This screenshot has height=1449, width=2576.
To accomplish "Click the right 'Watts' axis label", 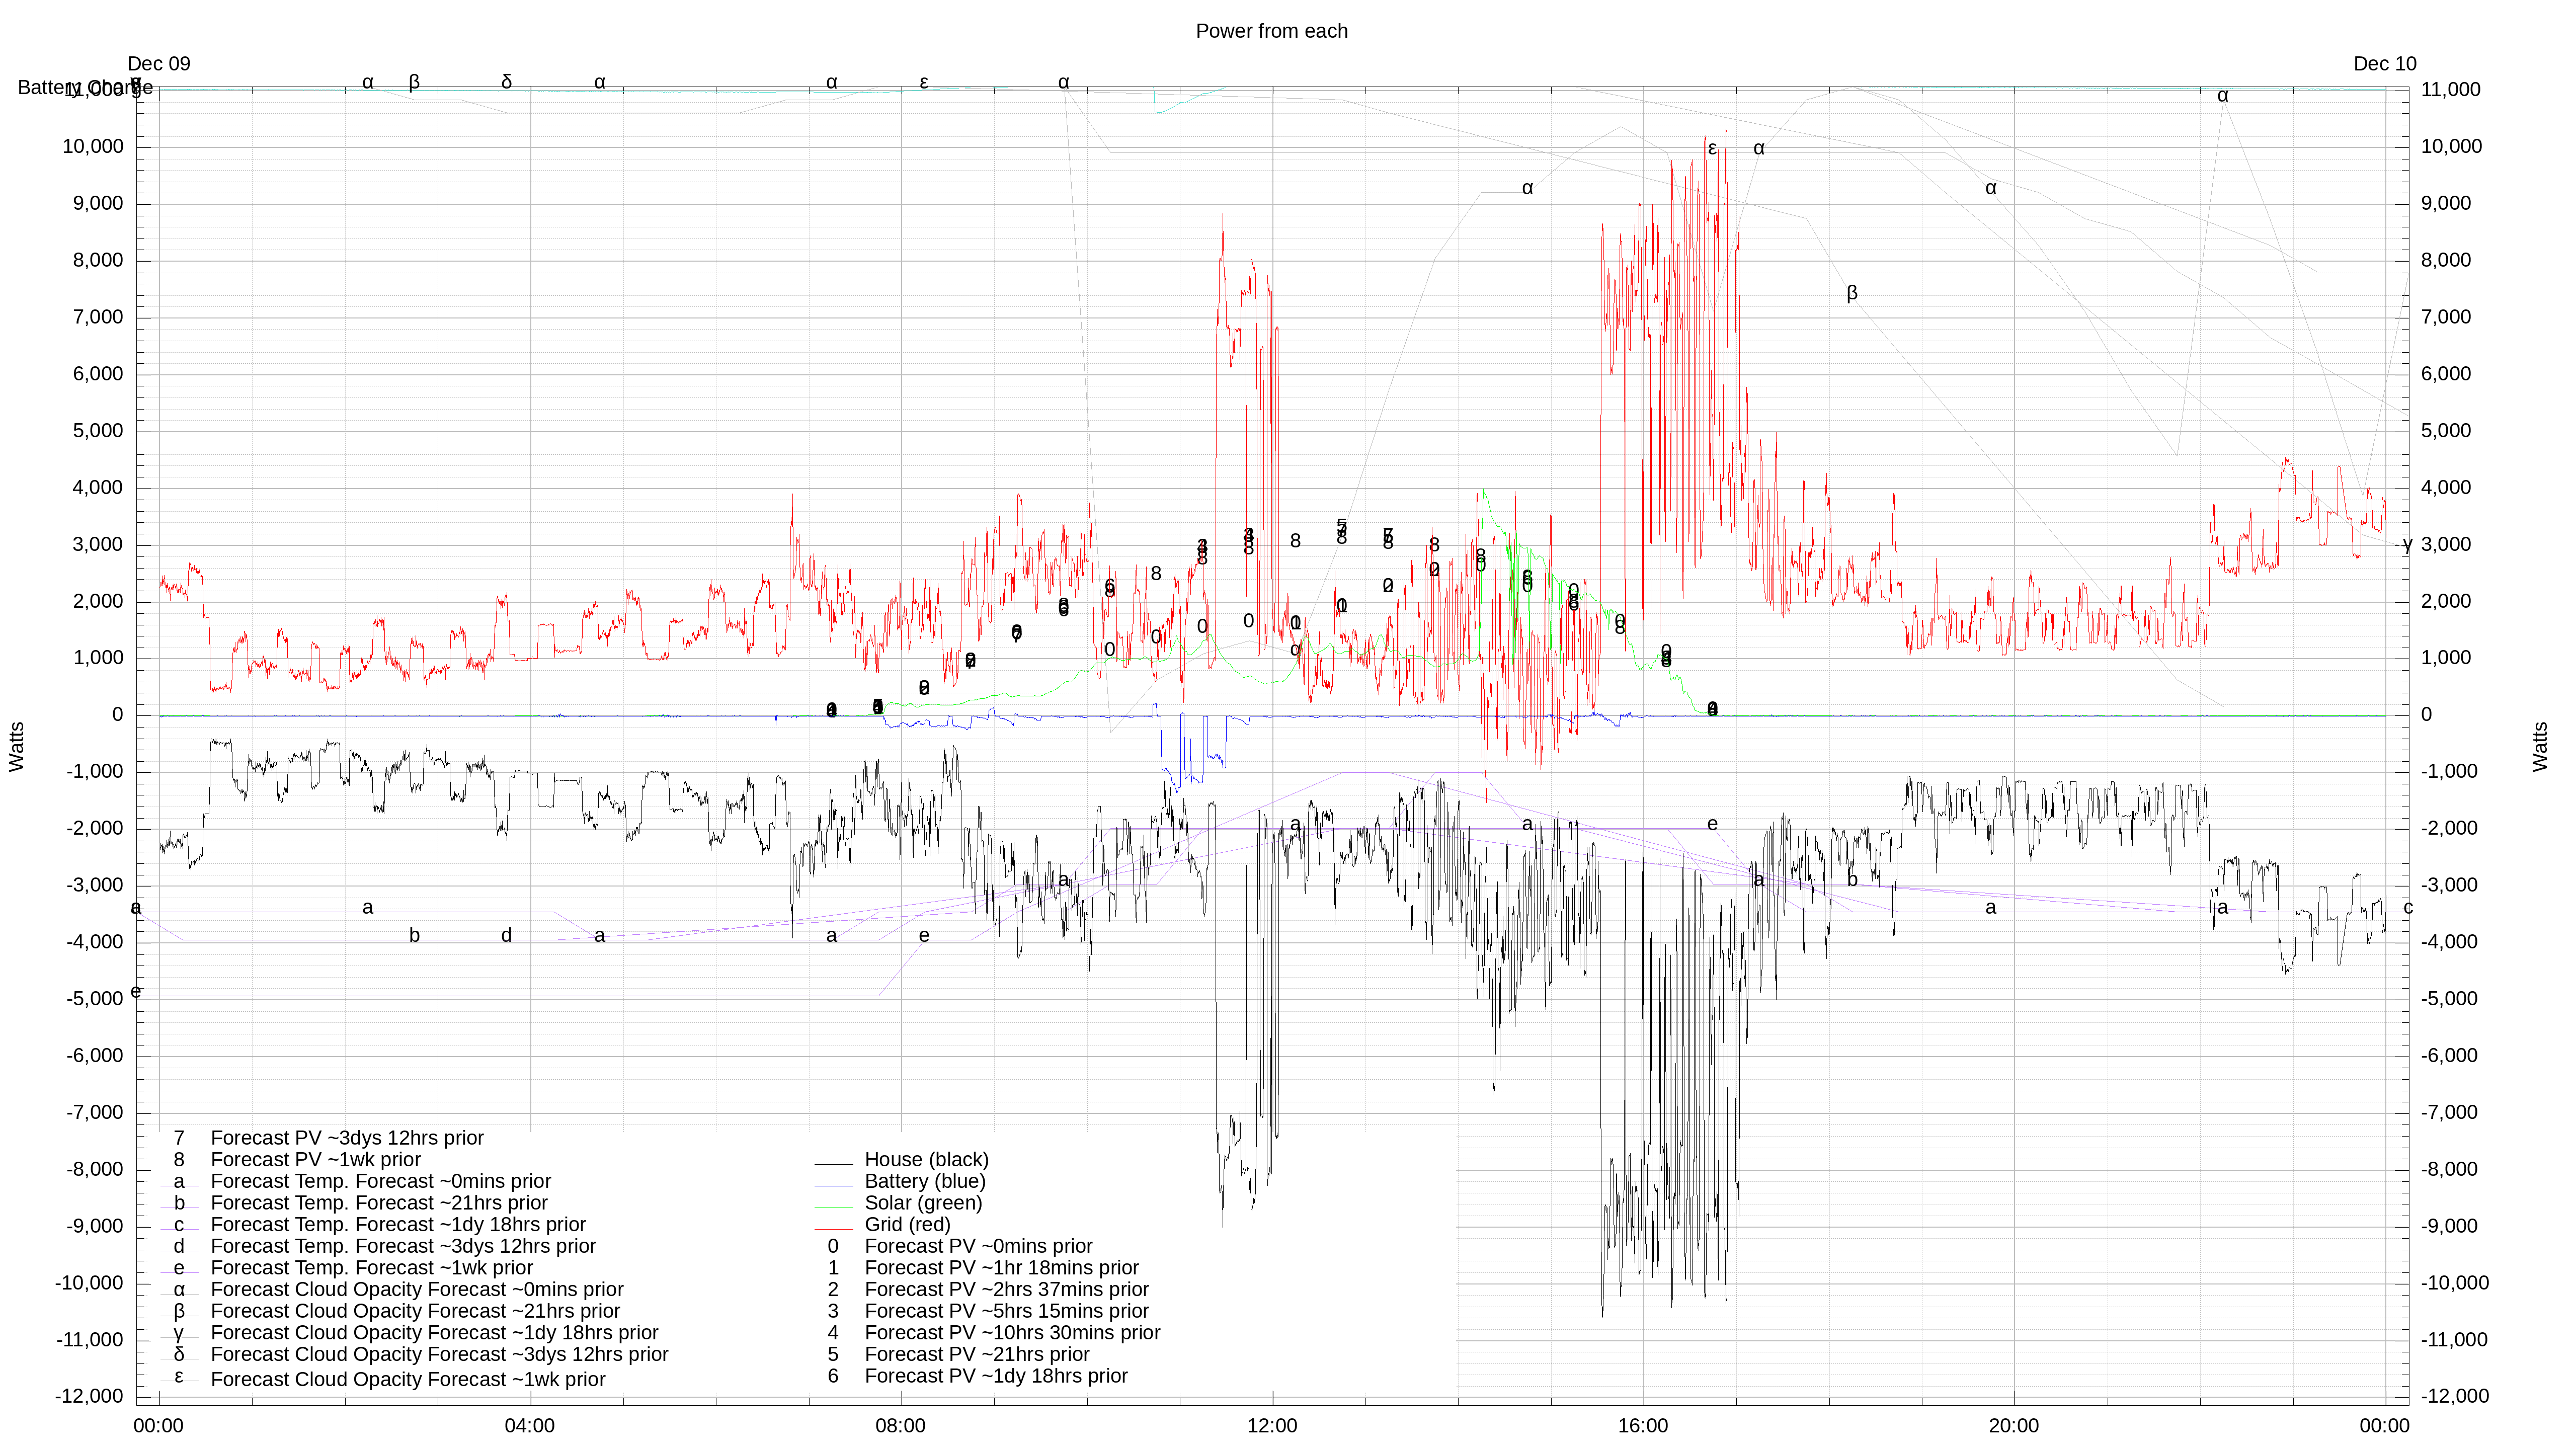I will click(x=2540, y=747).
